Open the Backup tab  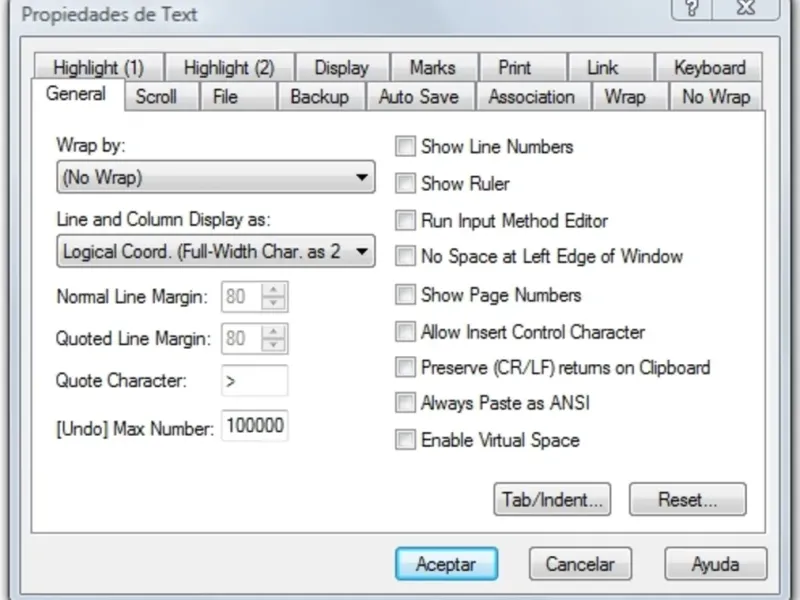coord(320,96)
